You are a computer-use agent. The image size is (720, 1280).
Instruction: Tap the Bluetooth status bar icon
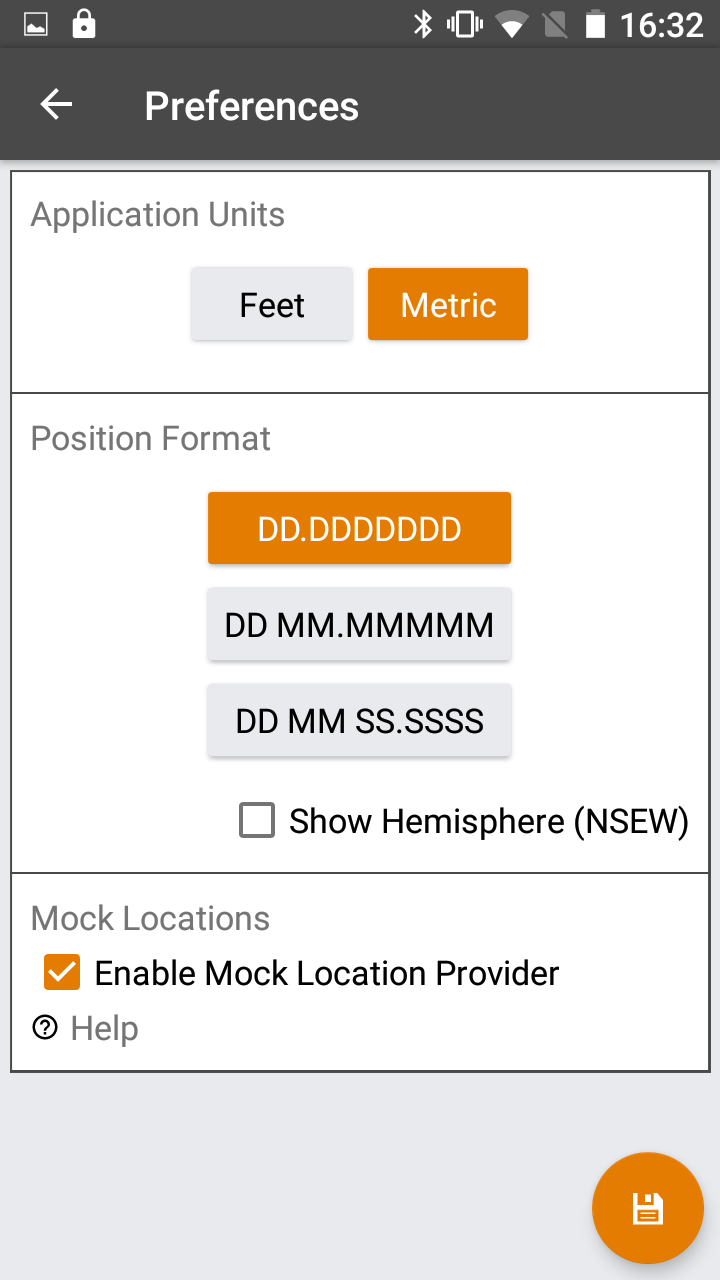click(423, 24)
